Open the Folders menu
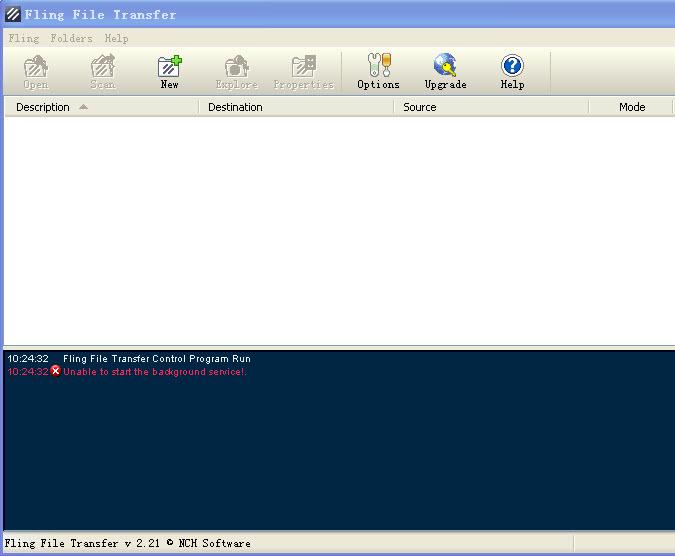 pyautogui.click(x=71, y=38)
